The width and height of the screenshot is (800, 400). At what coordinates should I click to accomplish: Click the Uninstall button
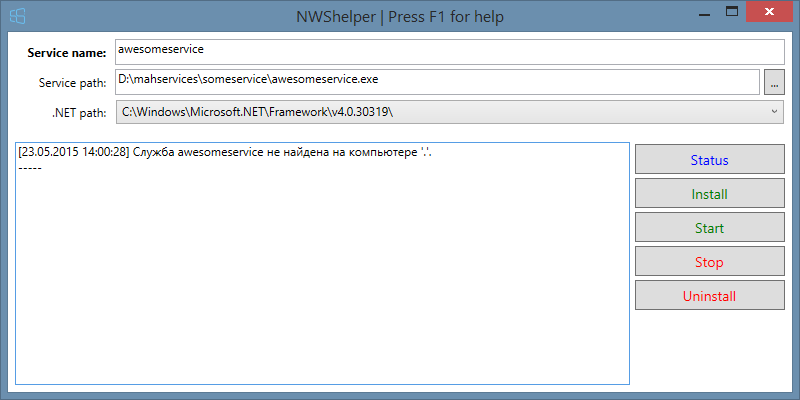pyautogui.click(x=709, y=296)
